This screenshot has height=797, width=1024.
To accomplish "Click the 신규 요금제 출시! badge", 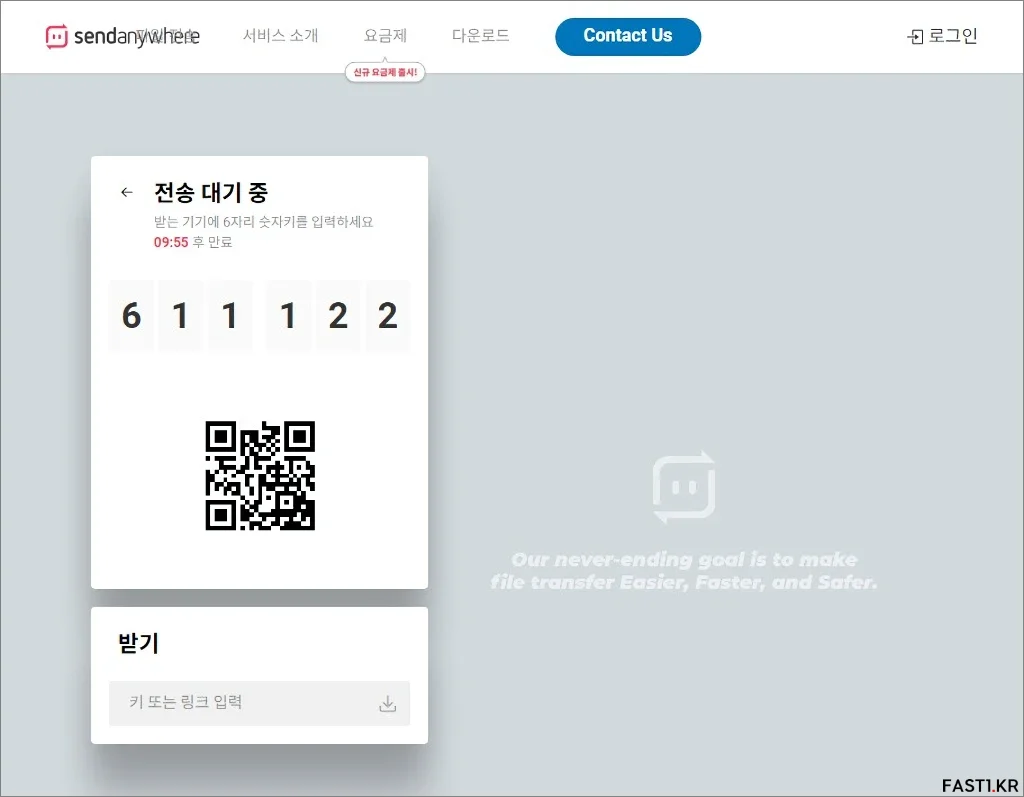I will coord(385,72).
